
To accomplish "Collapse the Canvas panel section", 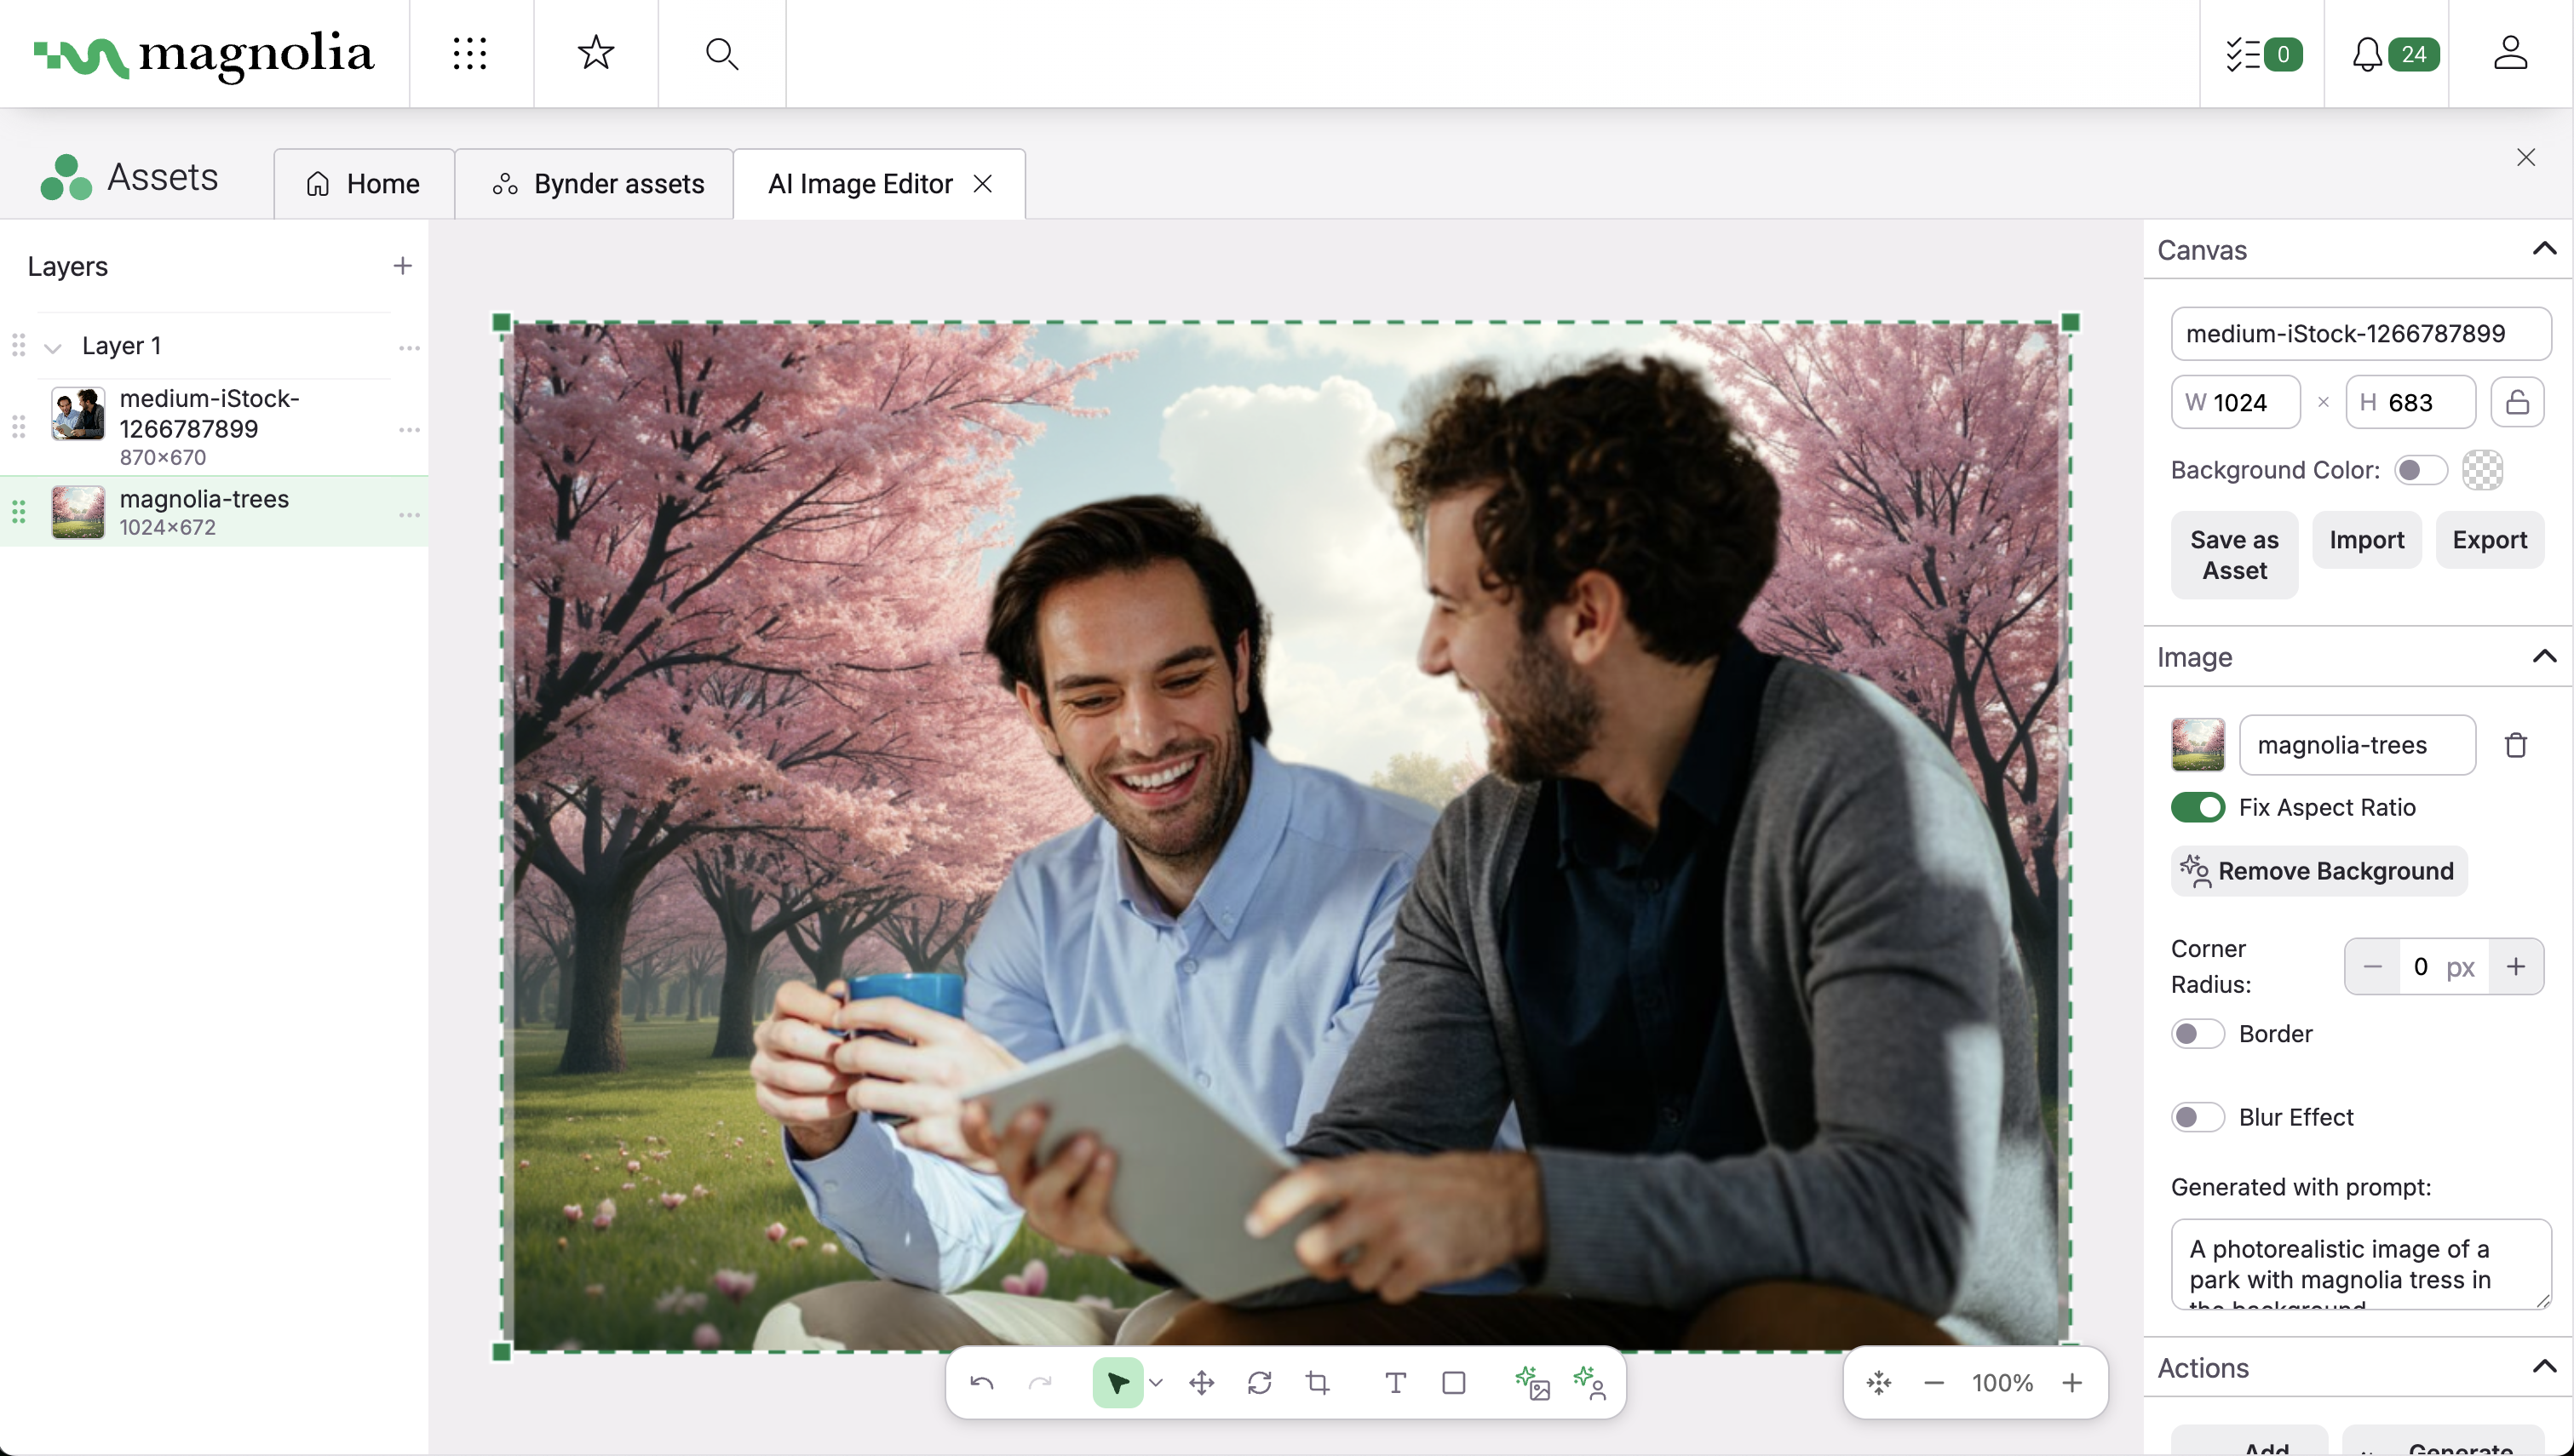I will pyautogui.click(x=2544, y=249).
